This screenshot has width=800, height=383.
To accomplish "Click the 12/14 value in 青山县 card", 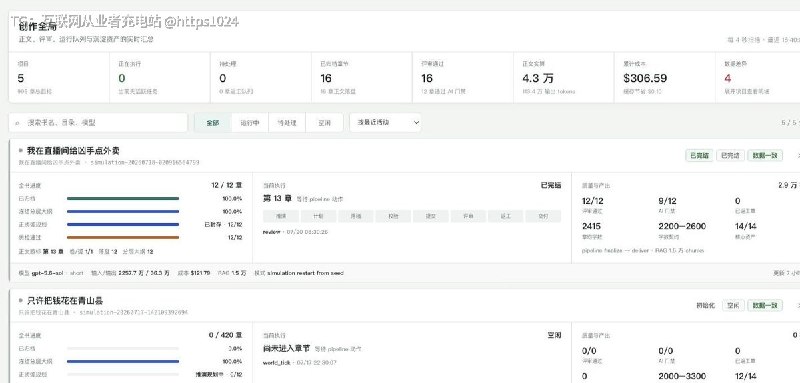I will [745, 376].
